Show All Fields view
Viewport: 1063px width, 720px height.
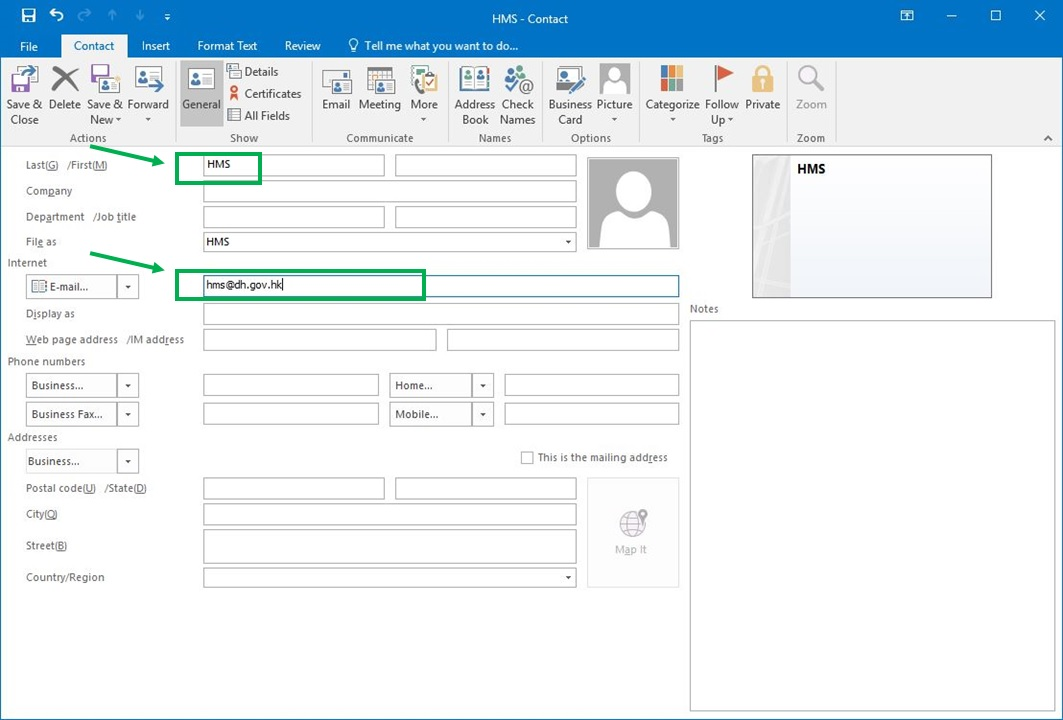point(263,115)
